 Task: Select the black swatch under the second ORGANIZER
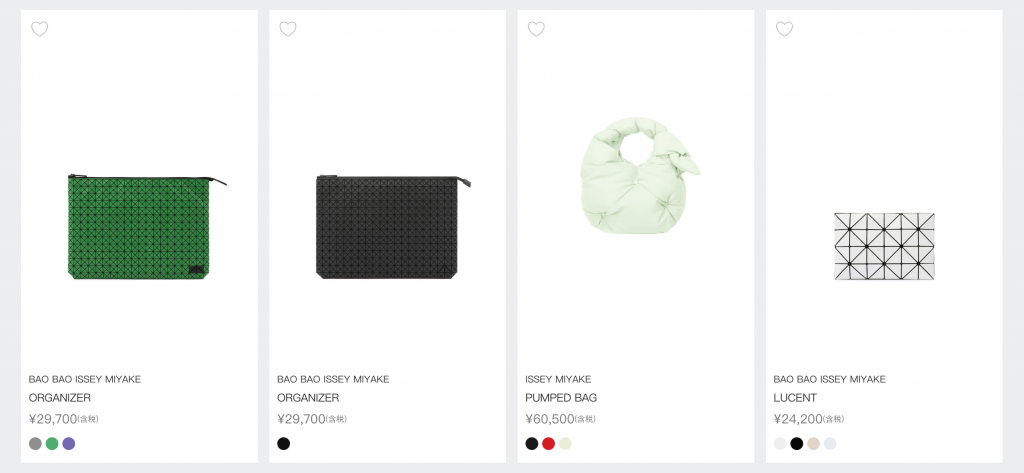284,443
